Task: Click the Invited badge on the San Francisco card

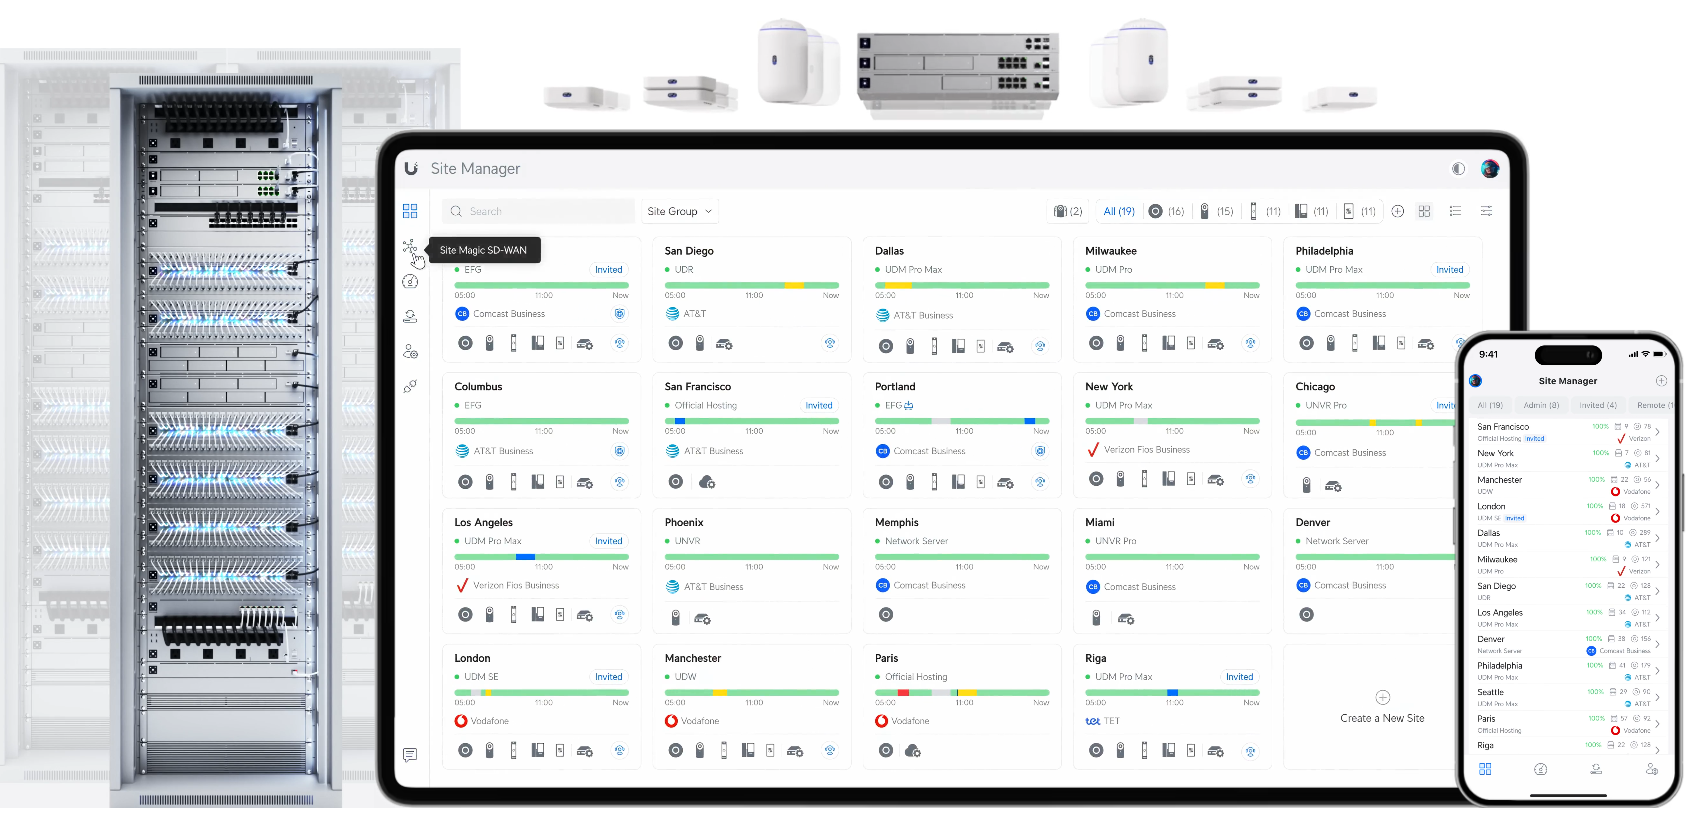Action: point(819,405)
